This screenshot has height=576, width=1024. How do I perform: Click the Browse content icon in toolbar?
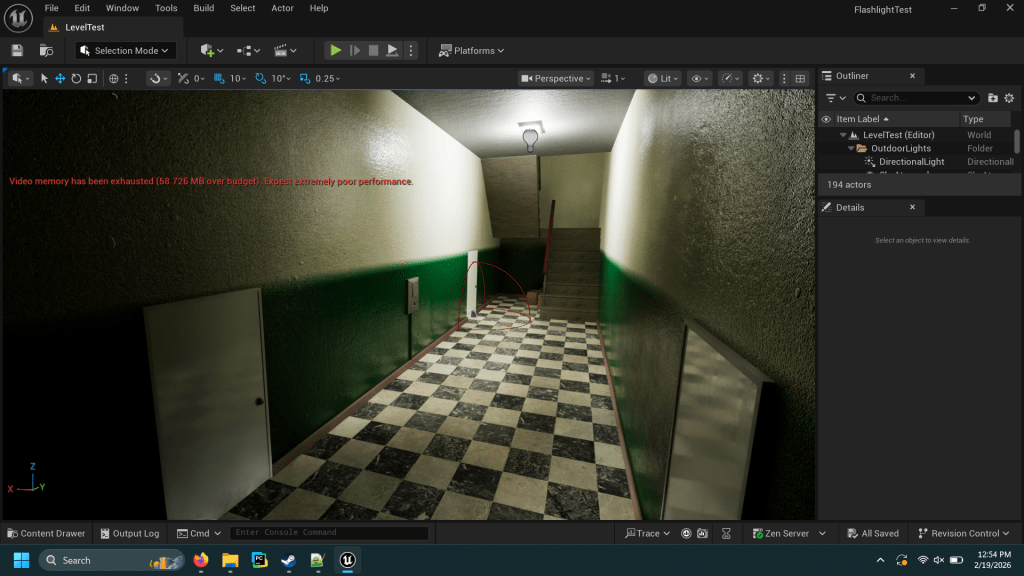[46, 50]
